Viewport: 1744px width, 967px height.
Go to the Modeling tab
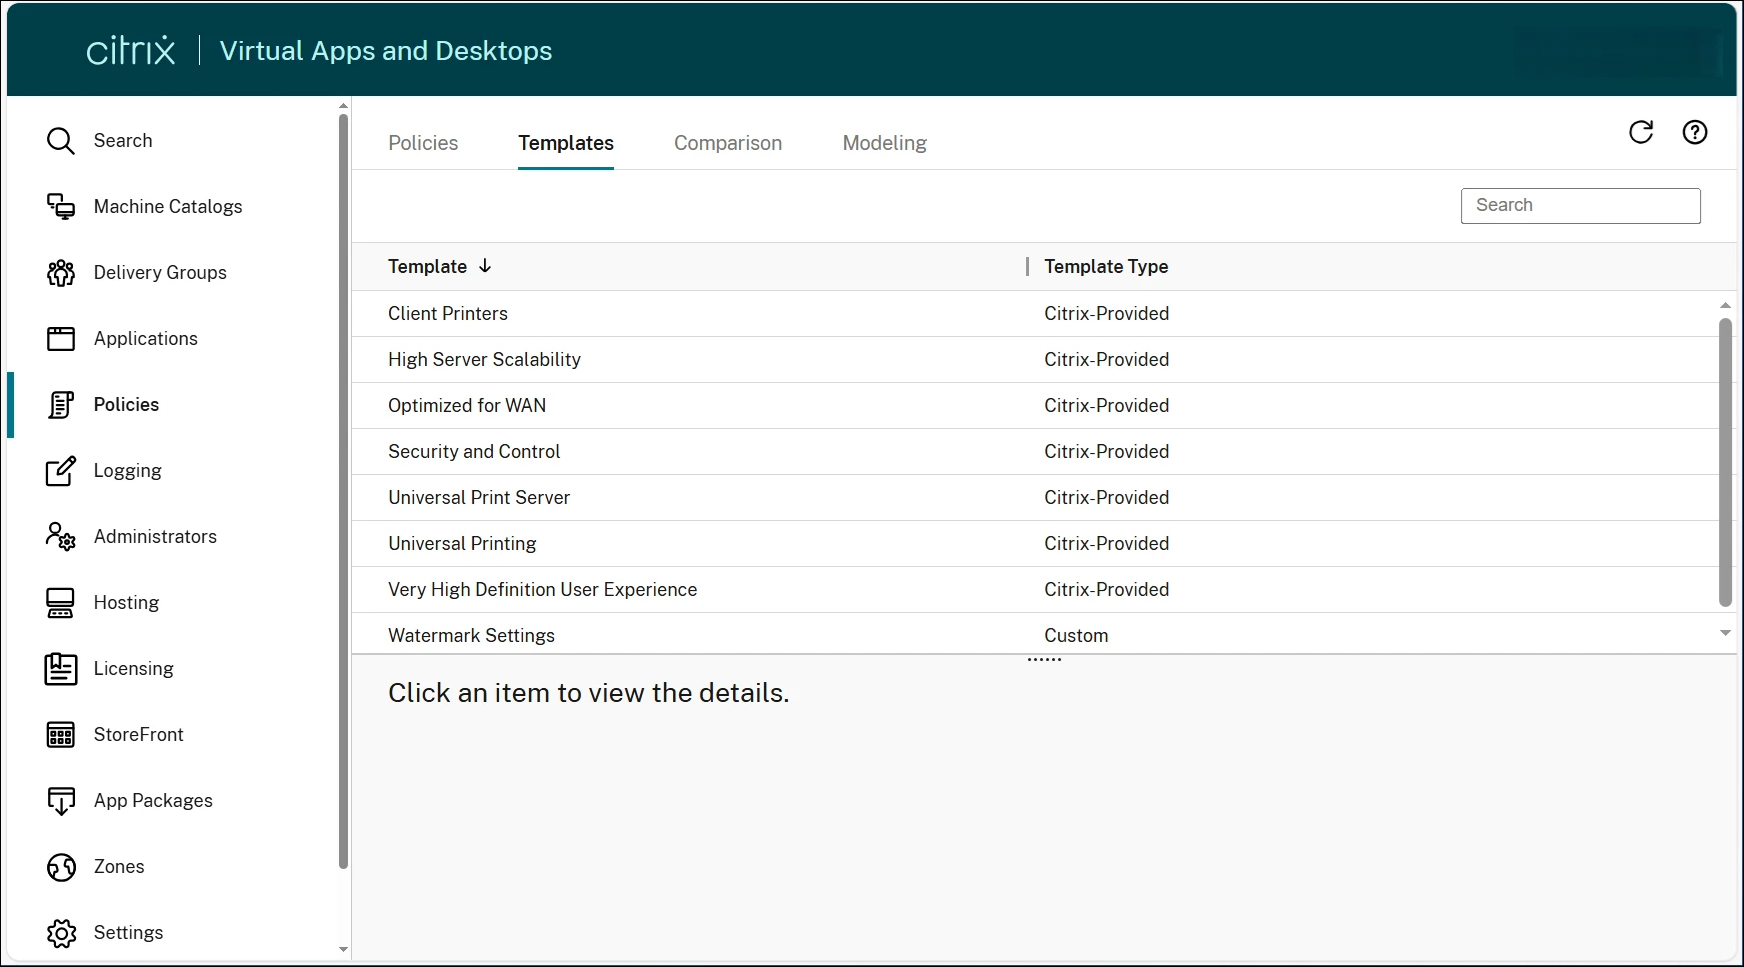[x=885, y=143]
